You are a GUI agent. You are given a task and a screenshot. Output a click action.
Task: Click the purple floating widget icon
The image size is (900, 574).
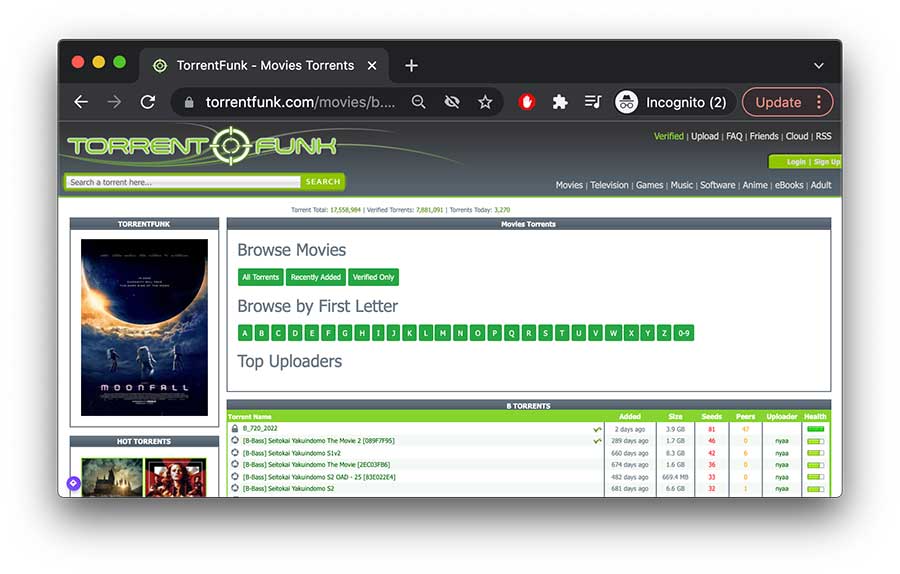[x=73, y=483]
